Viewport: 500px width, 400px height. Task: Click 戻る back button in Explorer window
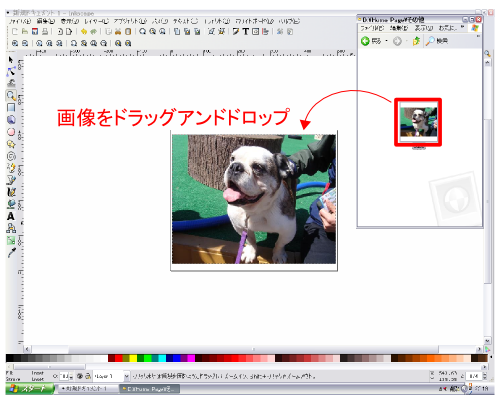click(x=372, y=41)
